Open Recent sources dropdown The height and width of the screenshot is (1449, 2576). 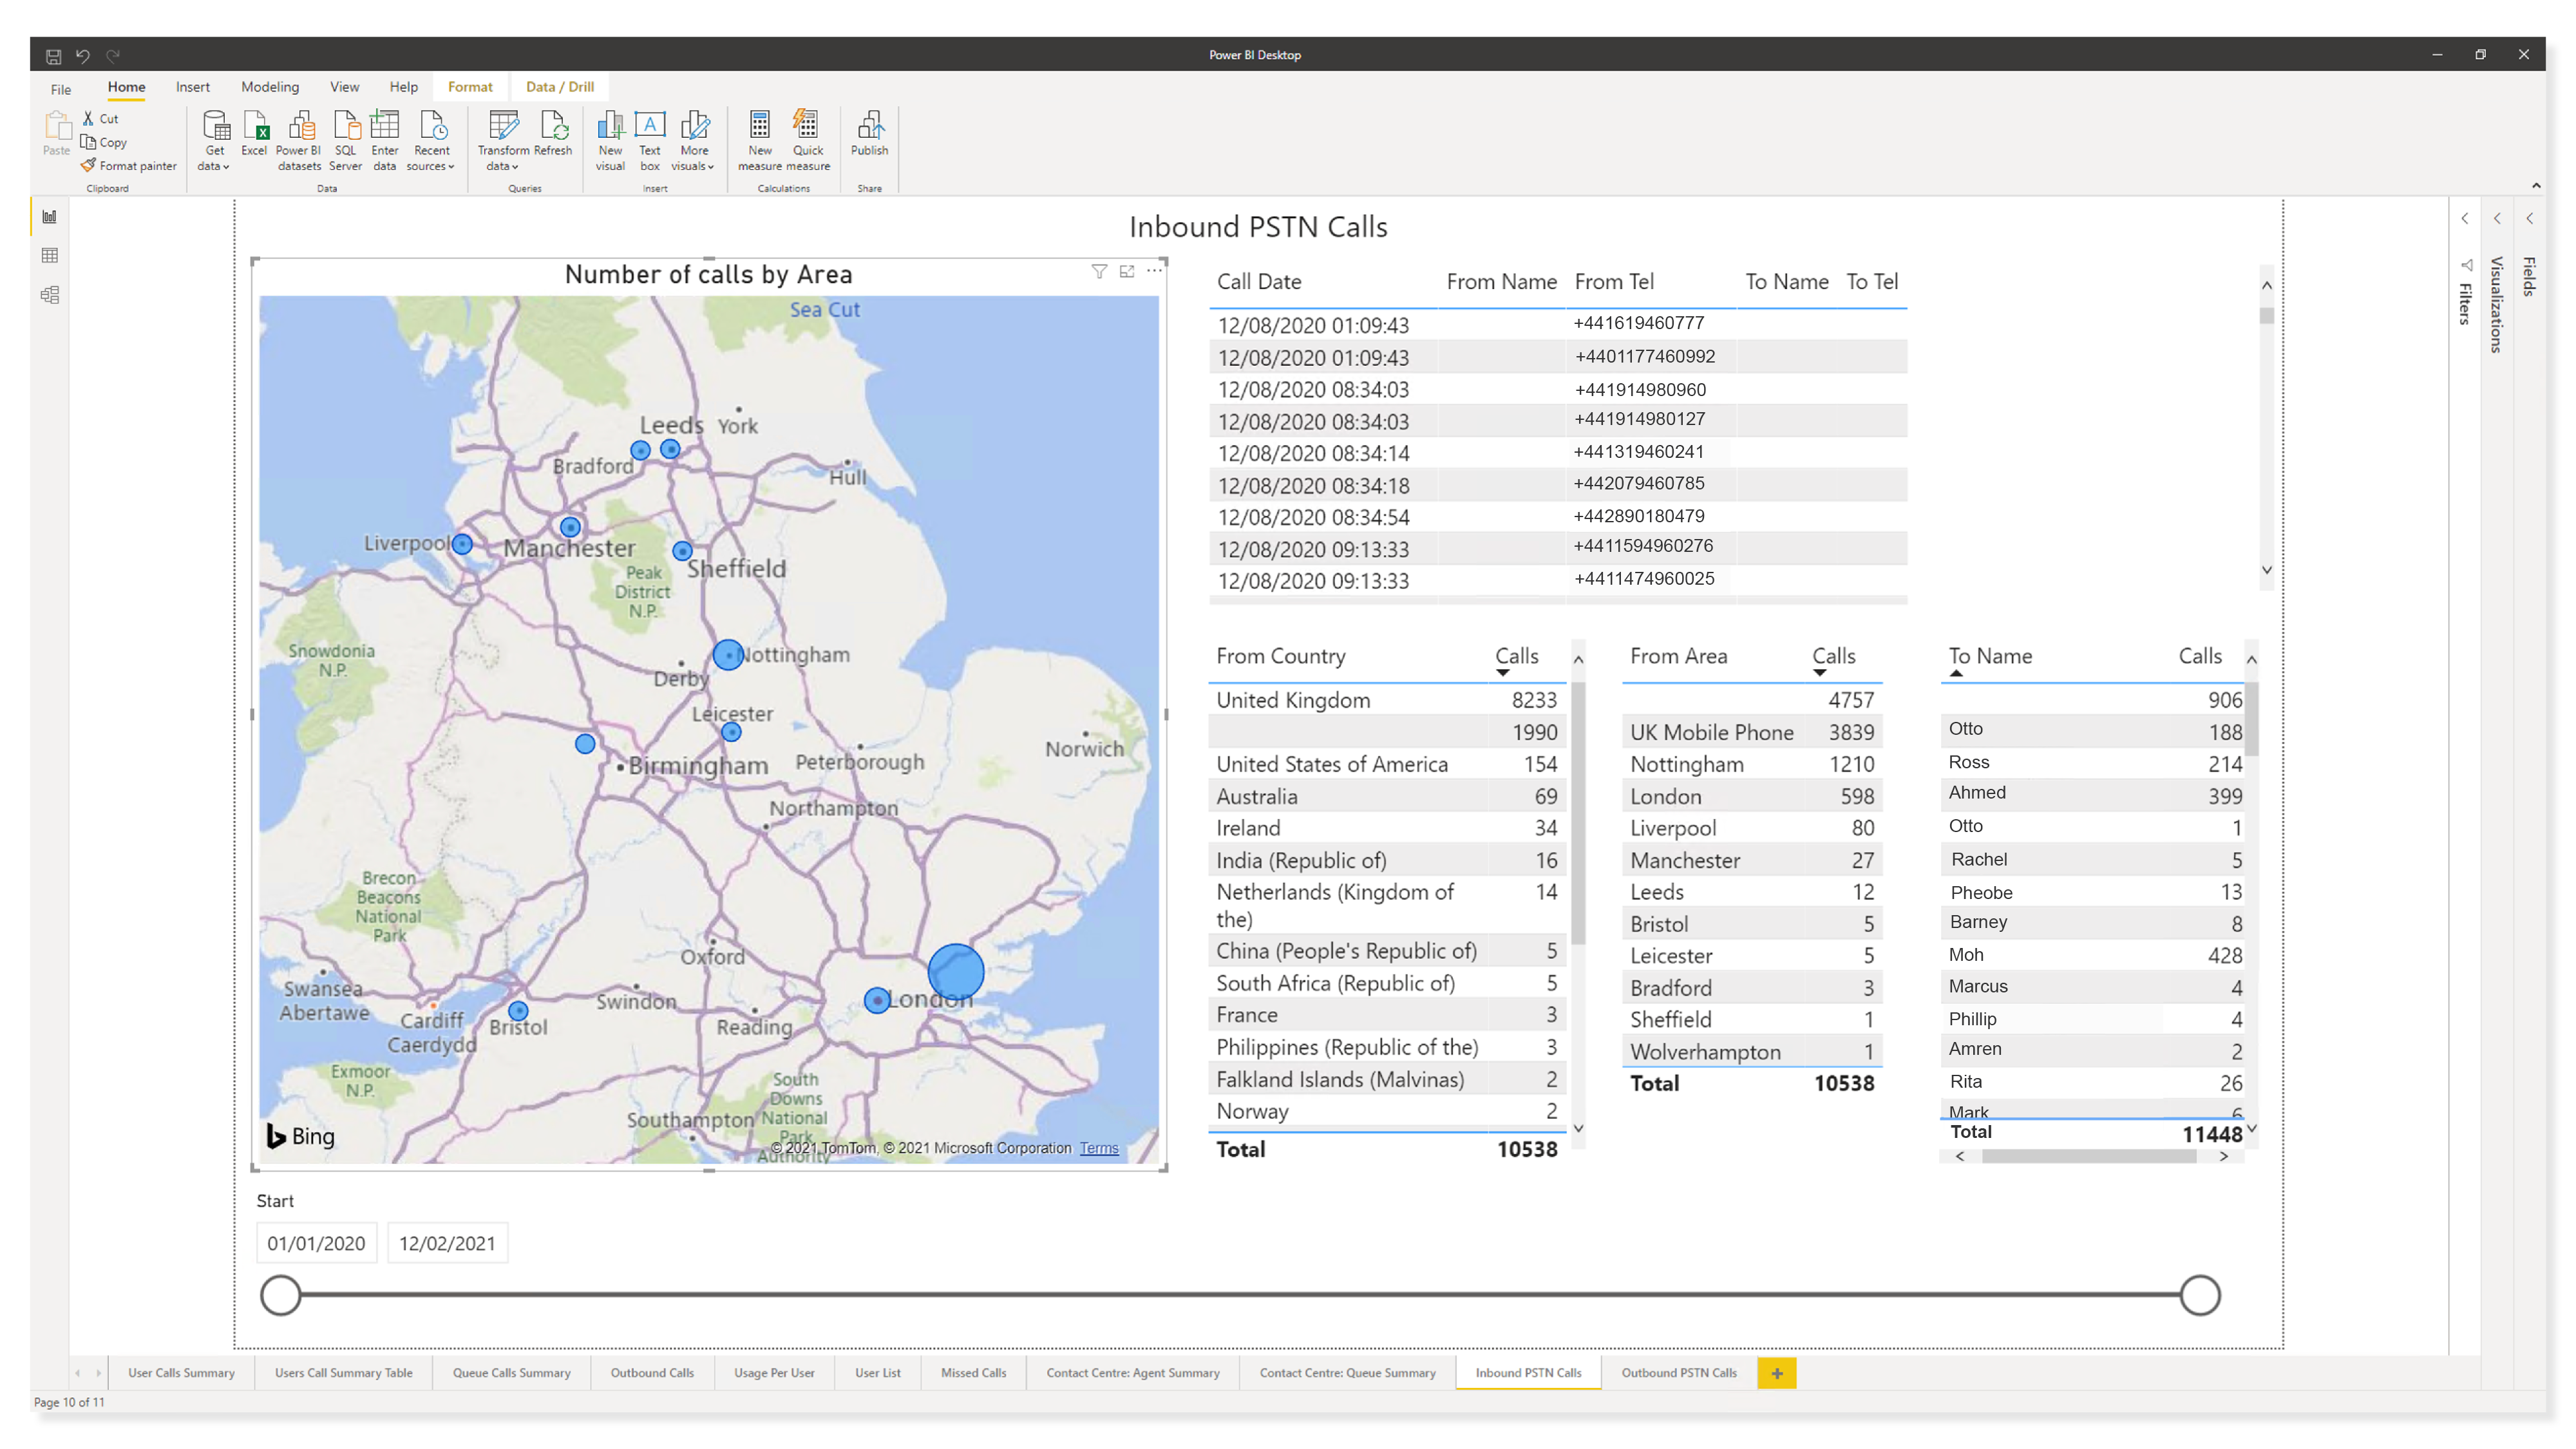coord(431,139)
